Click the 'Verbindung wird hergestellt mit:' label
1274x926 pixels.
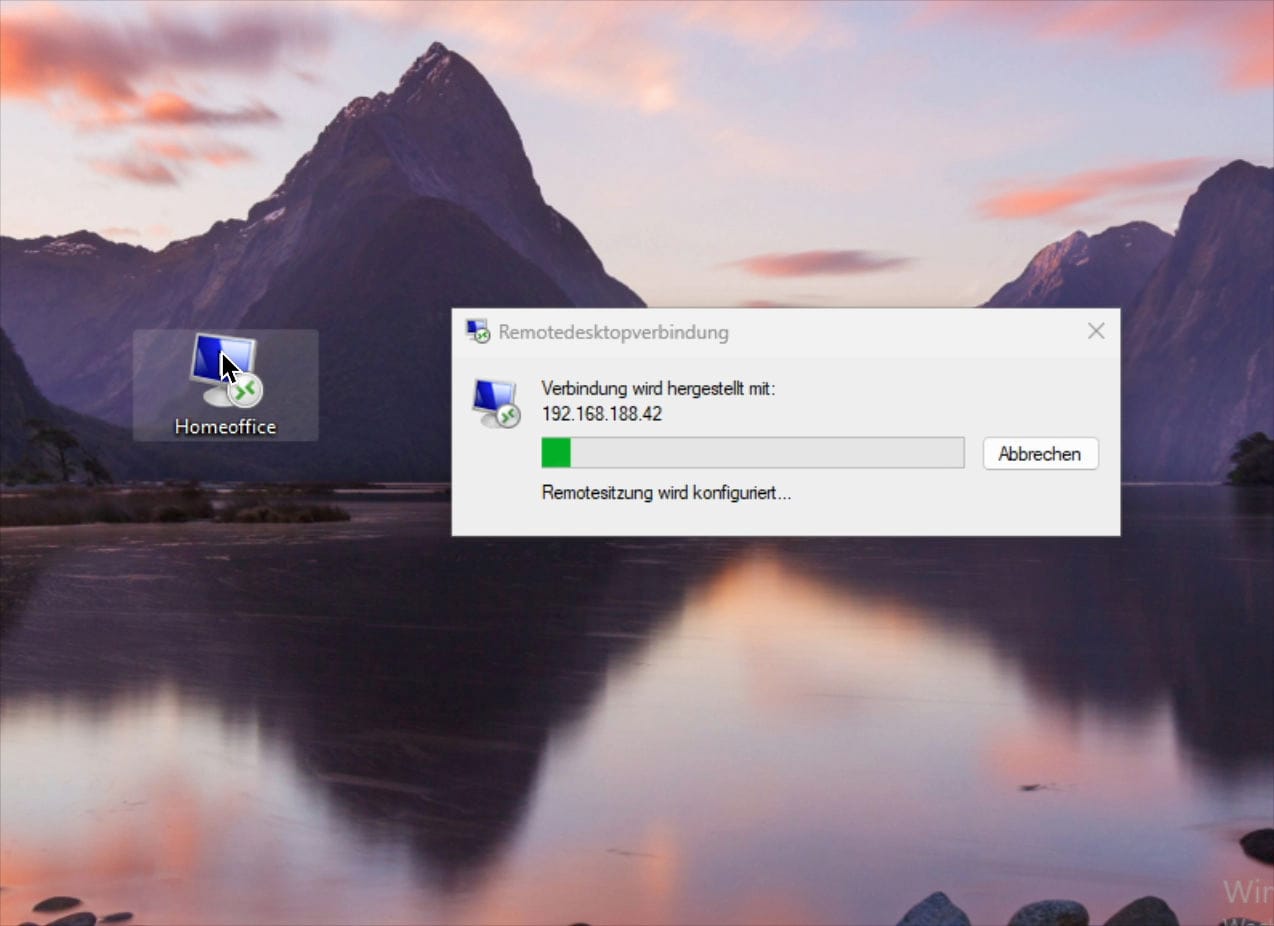point(658,389)
